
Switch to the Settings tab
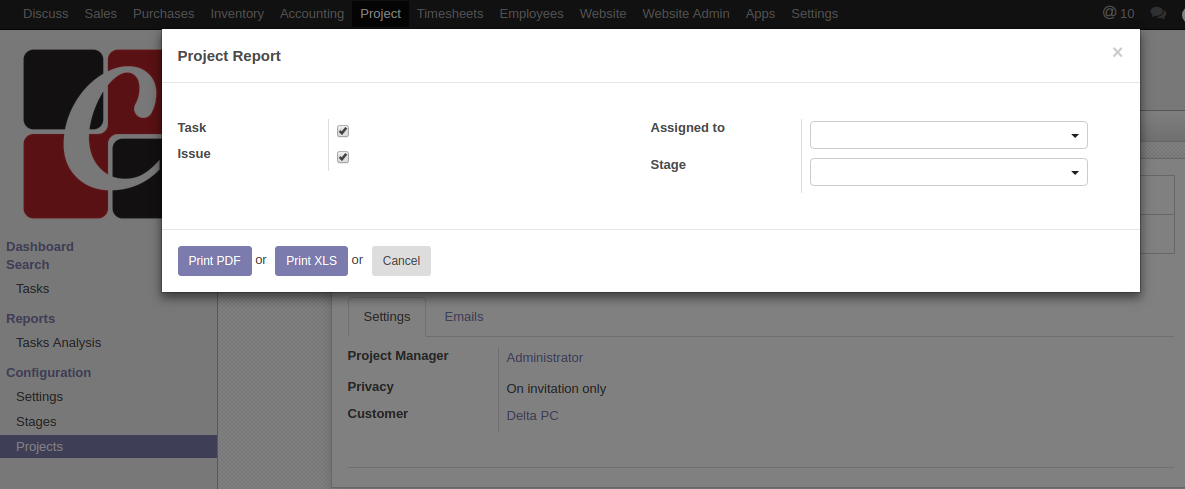(387, 317)
